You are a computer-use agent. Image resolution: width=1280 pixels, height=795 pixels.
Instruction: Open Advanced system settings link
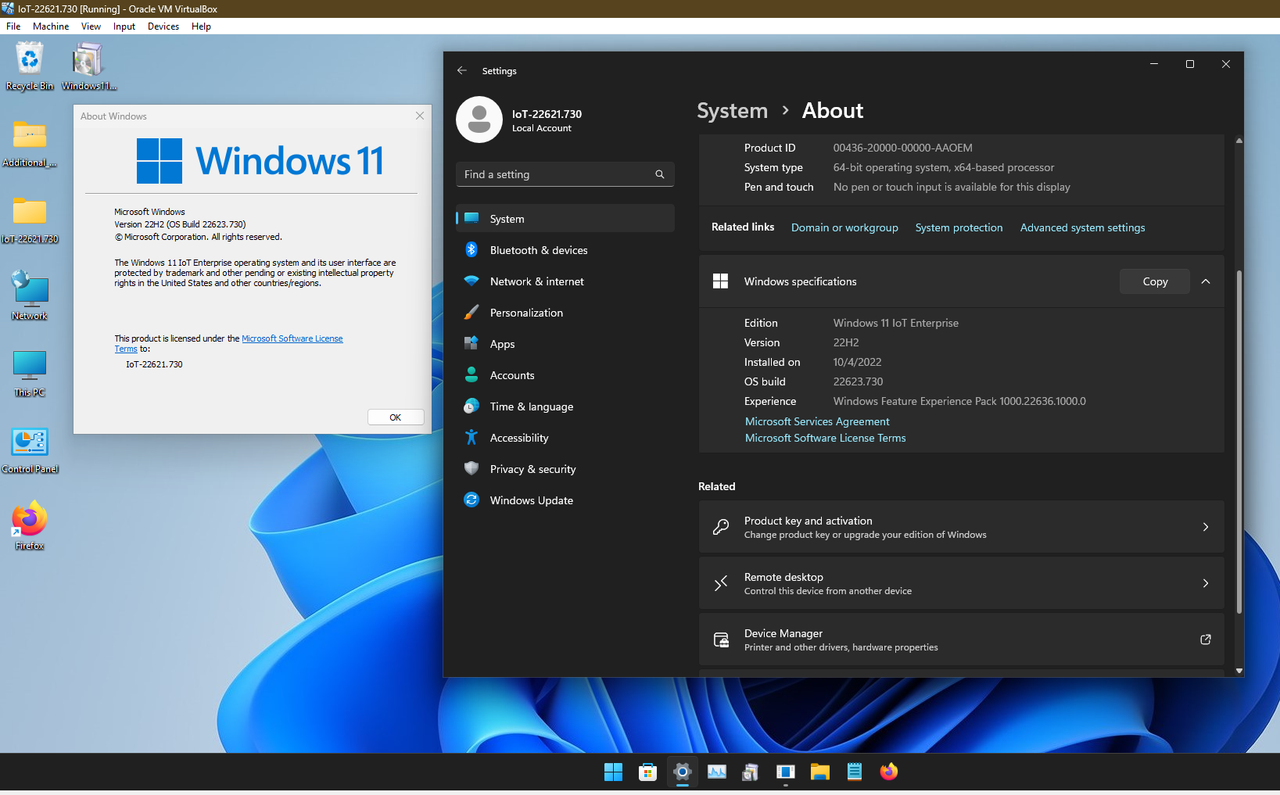1083,228
